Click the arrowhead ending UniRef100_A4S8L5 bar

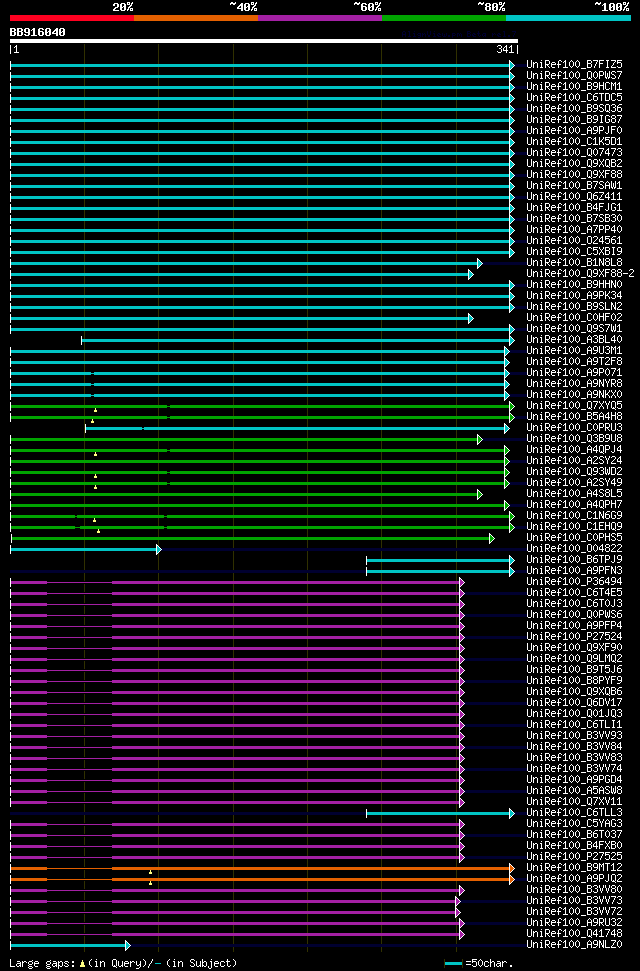480,494
